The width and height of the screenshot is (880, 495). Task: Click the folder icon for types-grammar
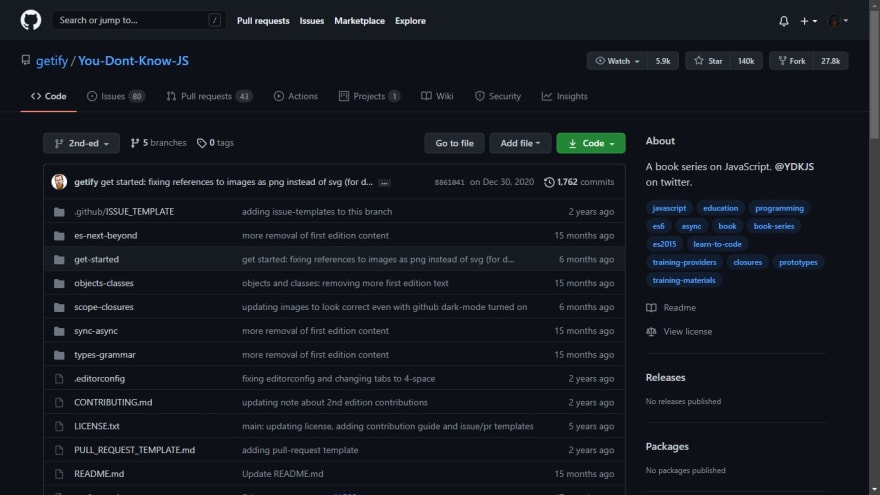pyautogui.click(x=59, y=355)
